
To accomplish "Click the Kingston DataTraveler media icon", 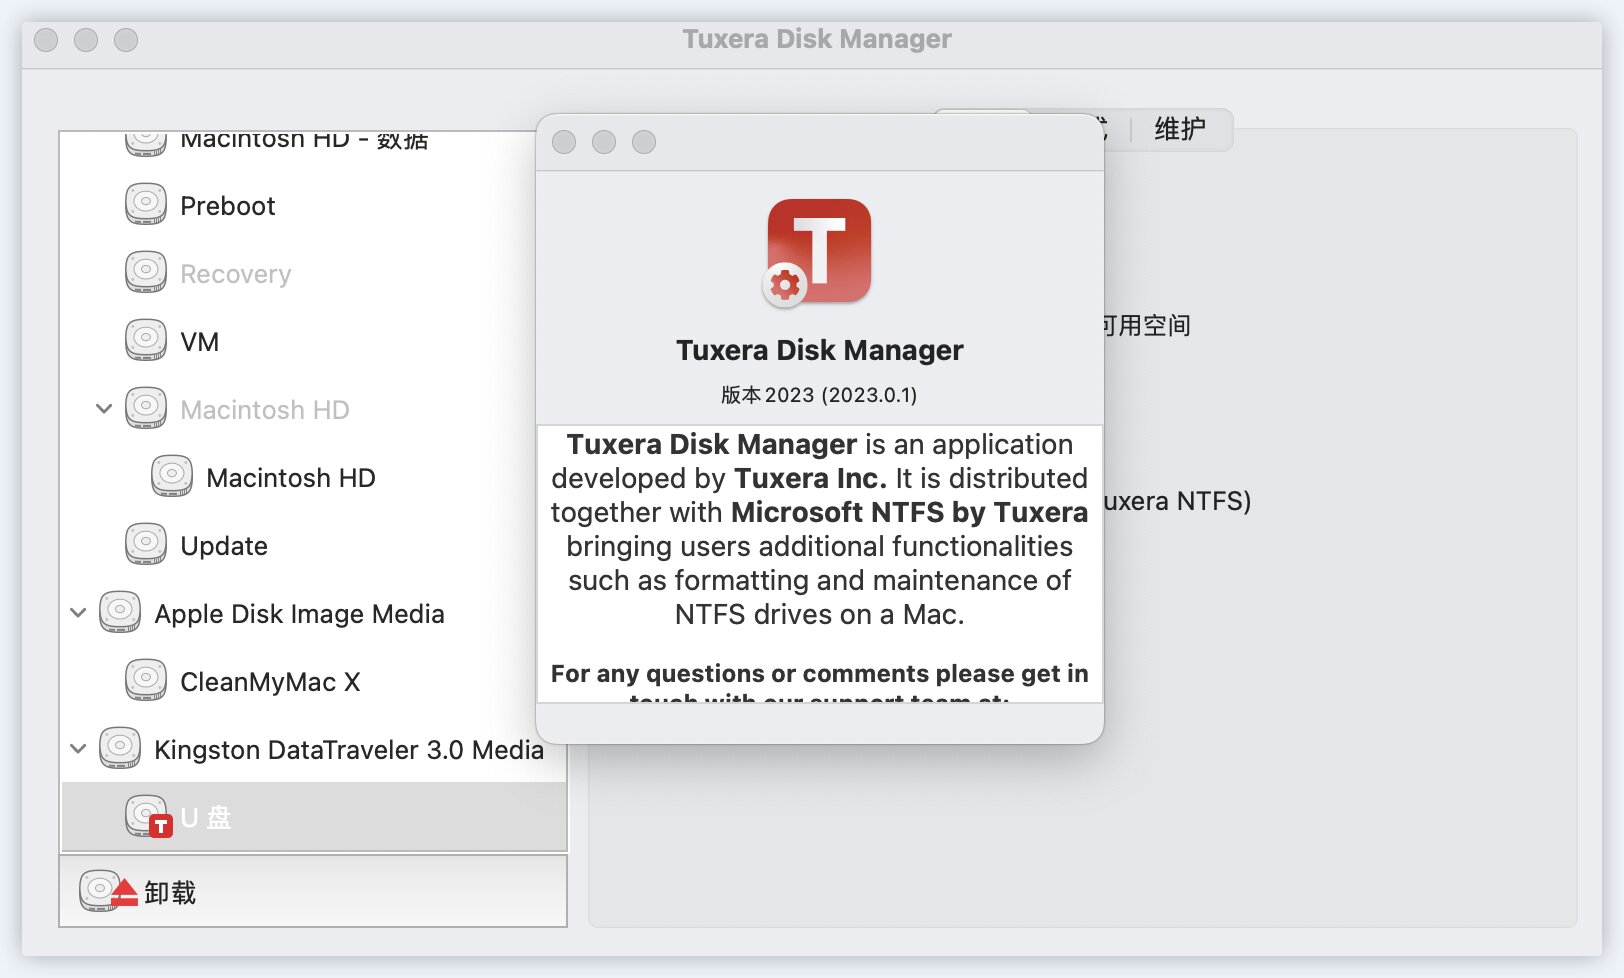I will (119, 747).
